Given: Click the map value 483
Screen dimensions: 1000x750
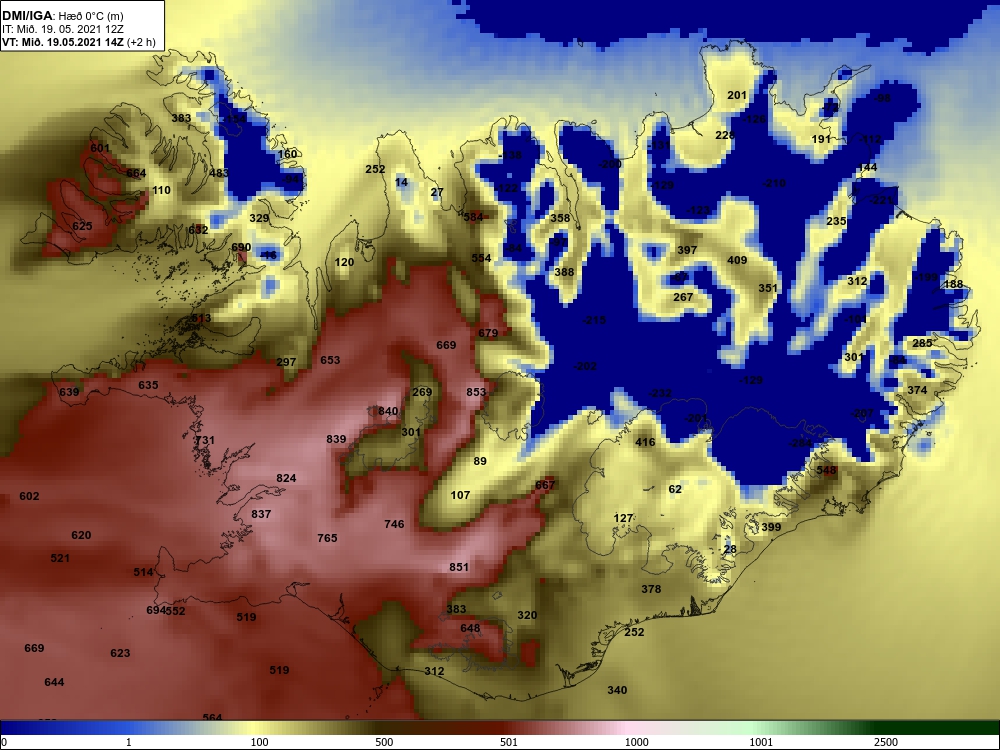Looking at the screenshot, I should click(x=219, y=173).
